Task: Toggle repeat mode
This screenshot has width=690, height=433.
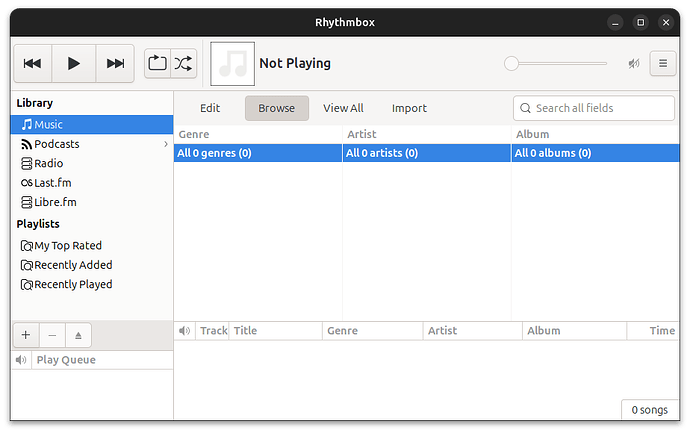Action: pos(157,63)
